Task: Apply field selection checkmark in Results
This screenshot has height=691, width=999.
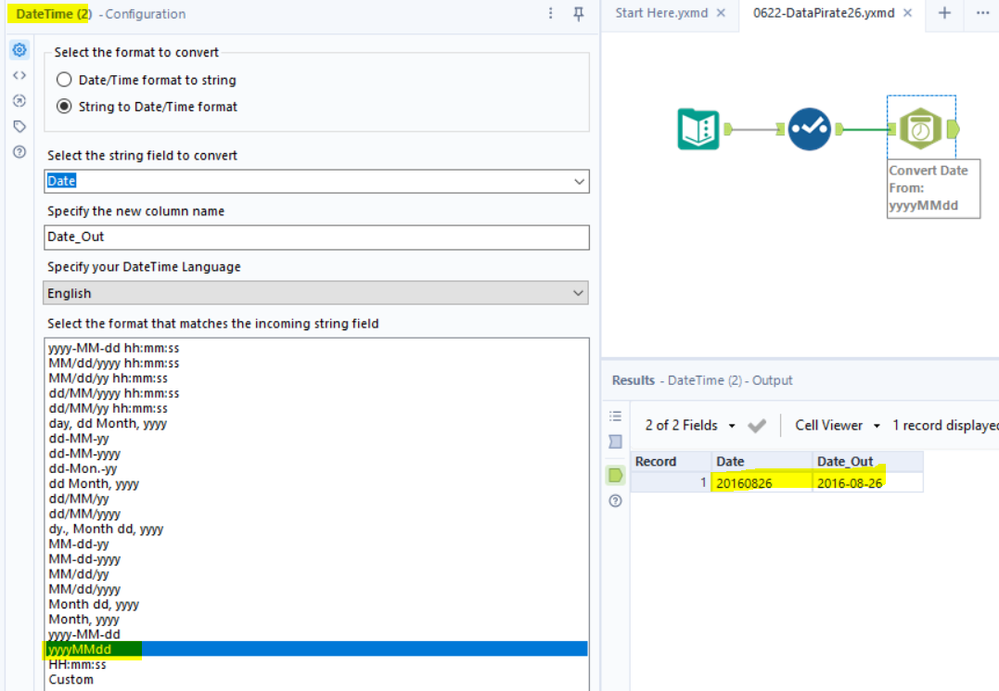Action: coord(757,425)
